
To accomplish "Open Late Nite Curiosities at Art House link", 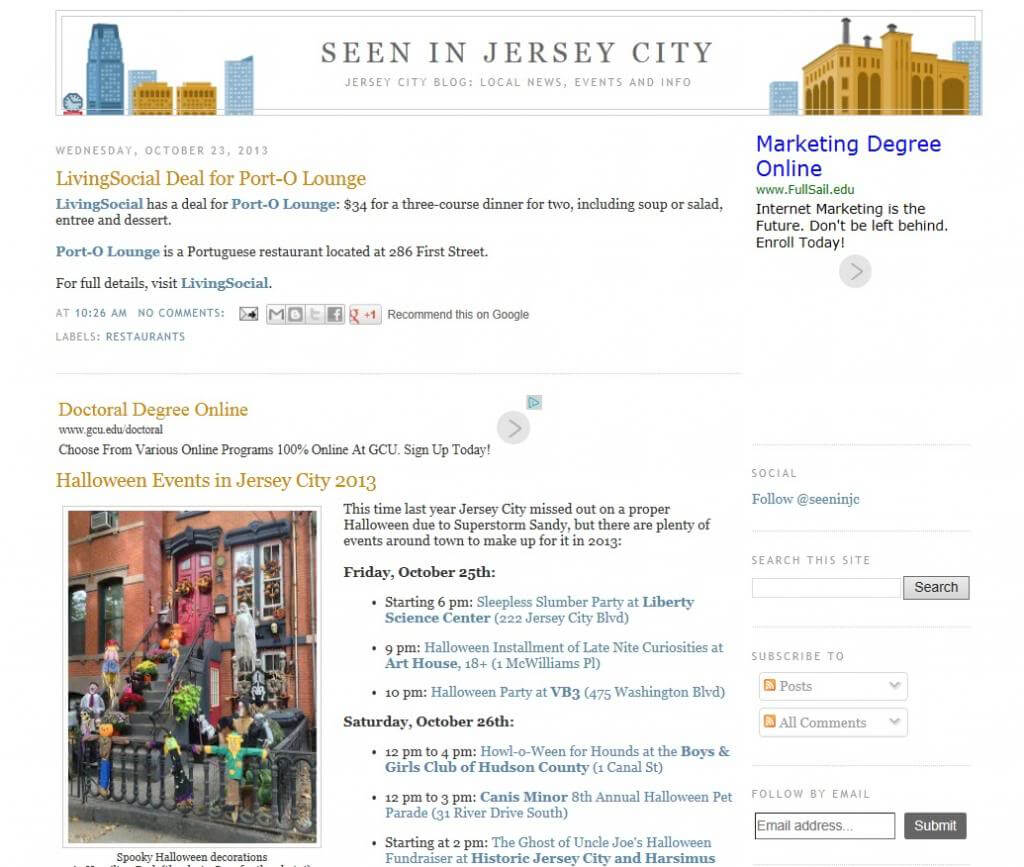I will tap(554, 655).
